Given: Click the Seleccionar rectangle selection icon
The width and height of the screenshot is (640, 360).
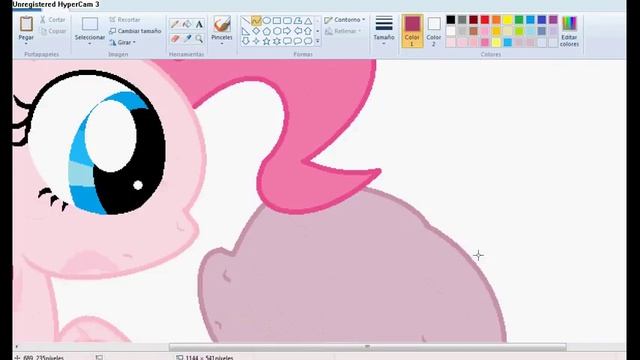Looking at the screenshot, I should [x=90, y=24].
